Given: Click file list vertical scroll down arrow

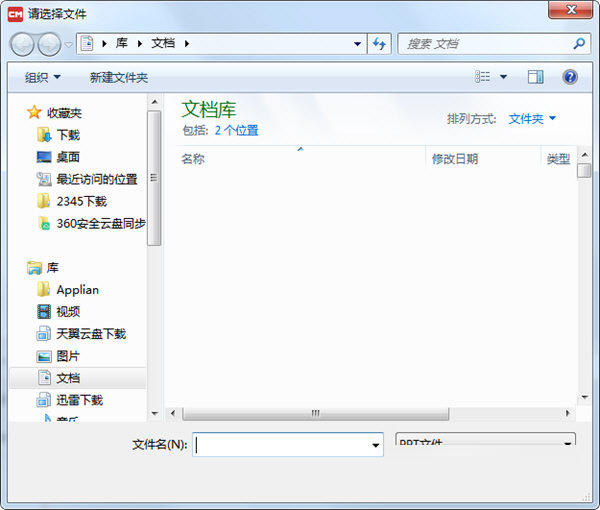Looking at the screenshot, I should tap(584, 398).
